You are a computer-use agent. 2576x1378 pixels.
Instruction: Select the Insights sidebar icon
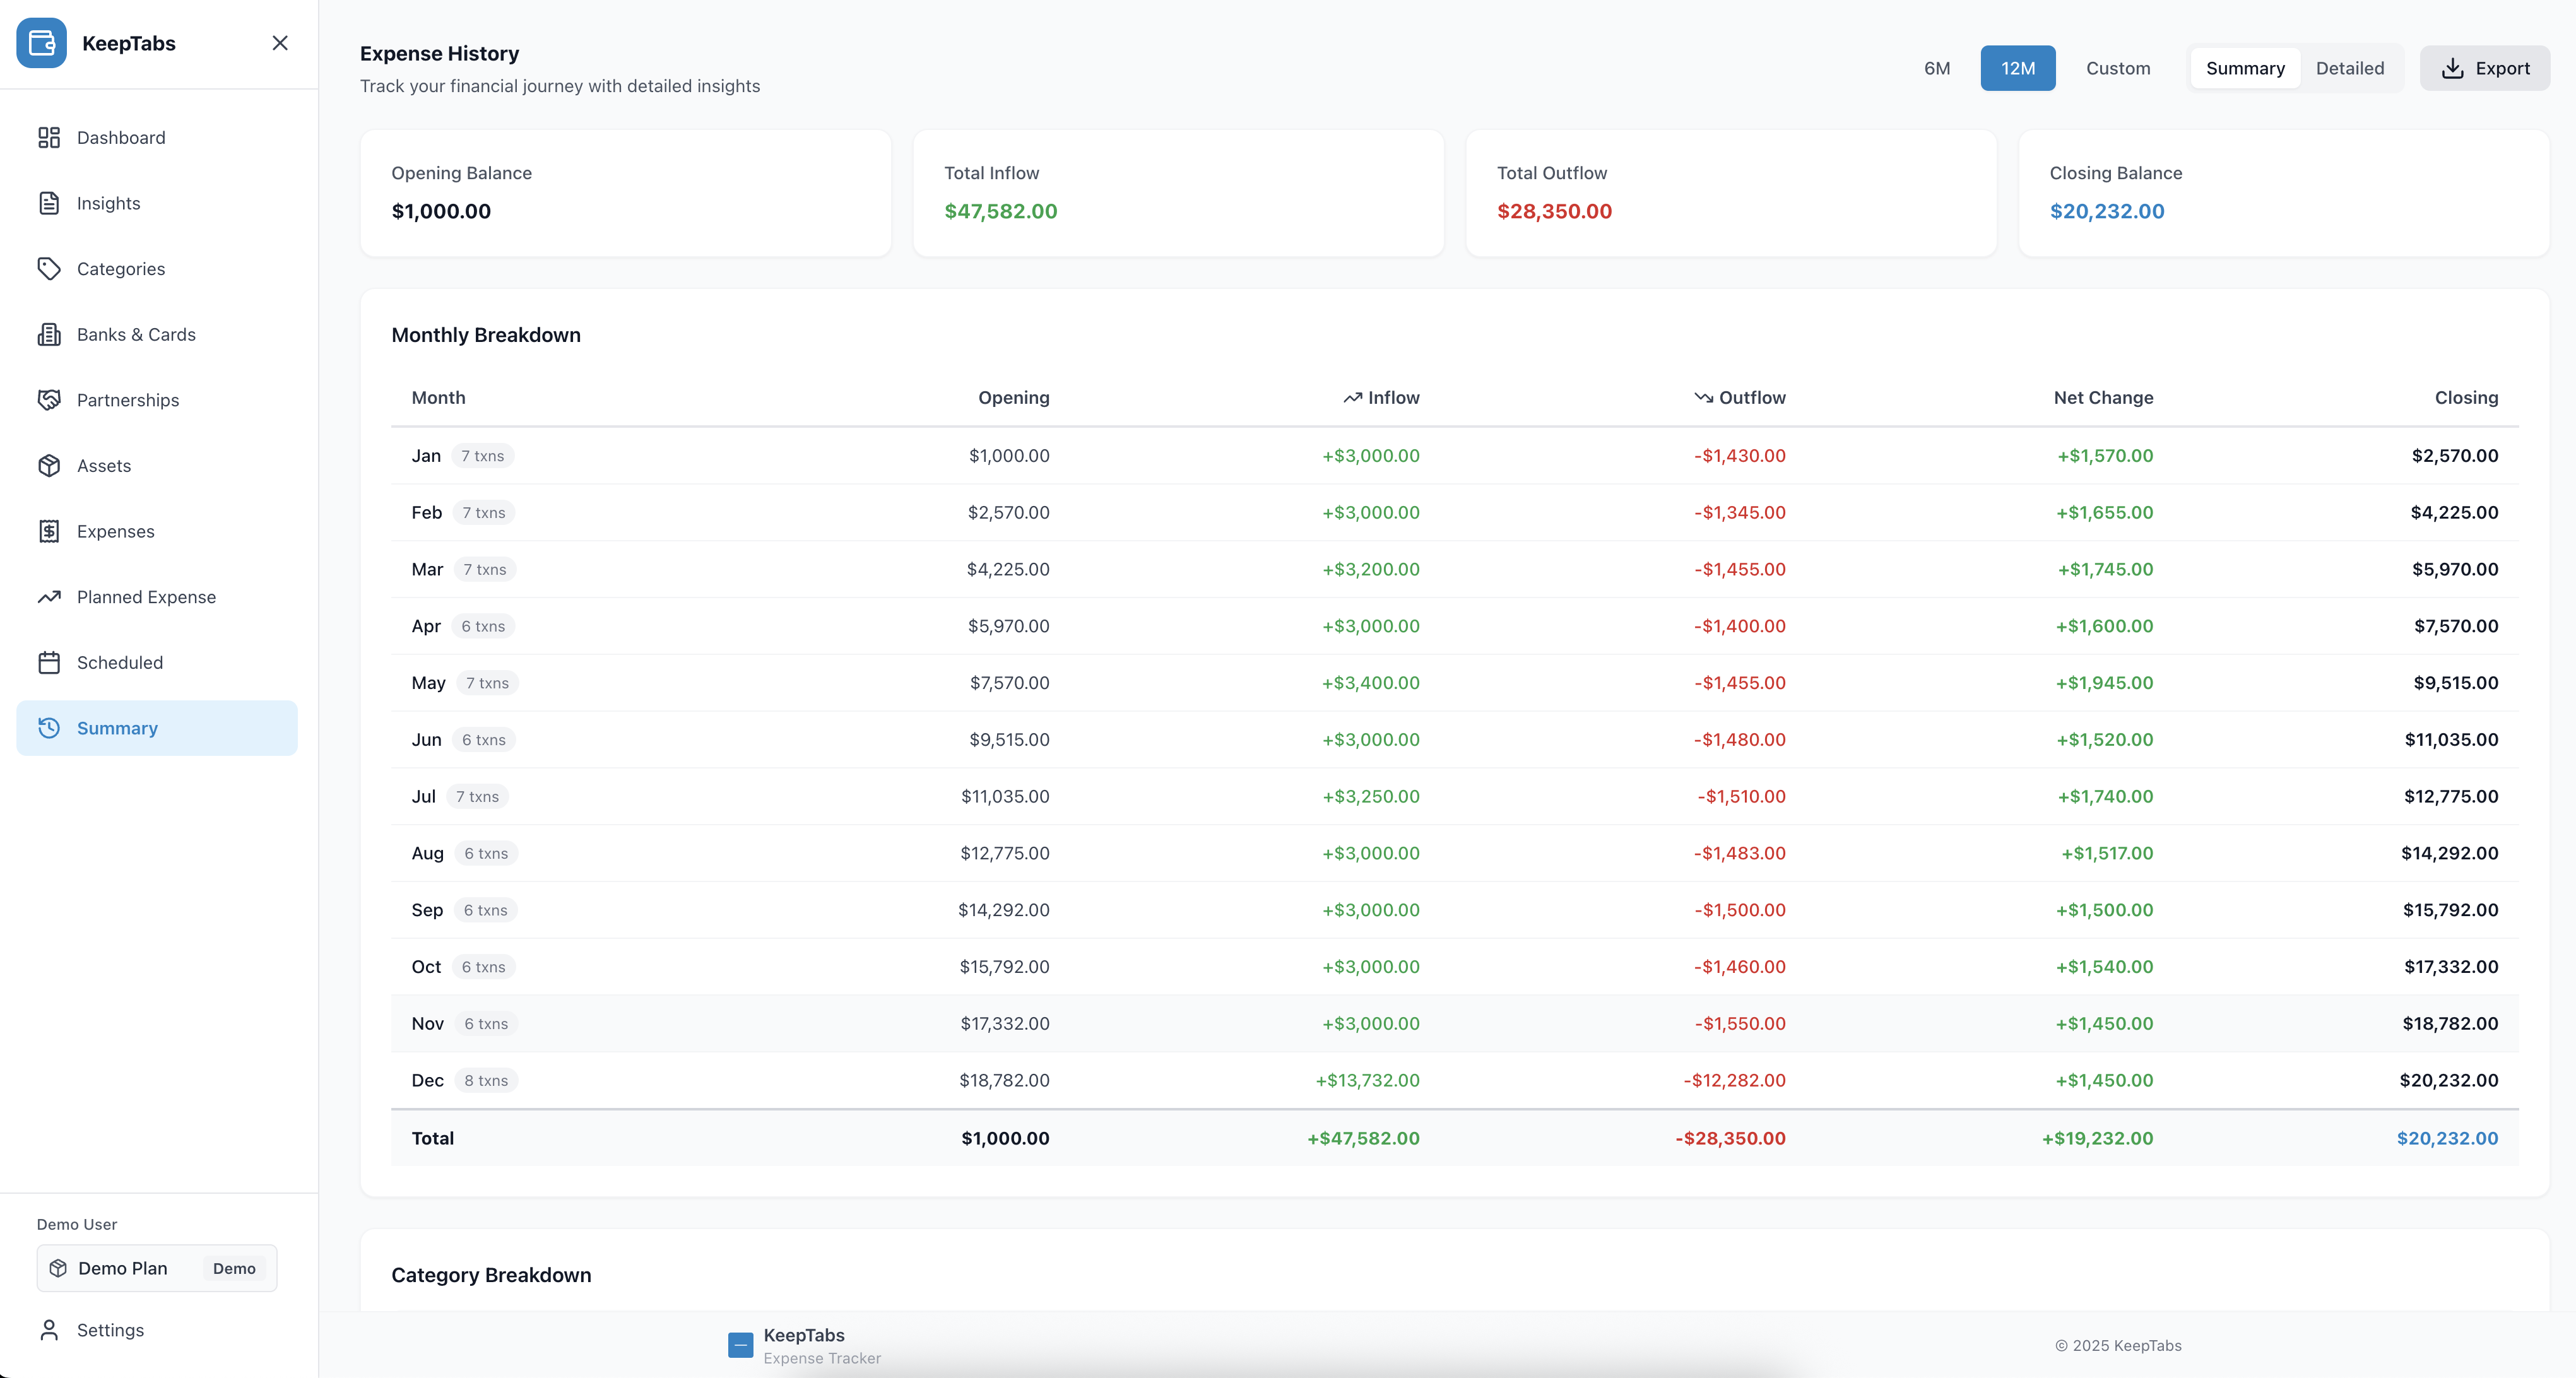(x=49, y=202)
